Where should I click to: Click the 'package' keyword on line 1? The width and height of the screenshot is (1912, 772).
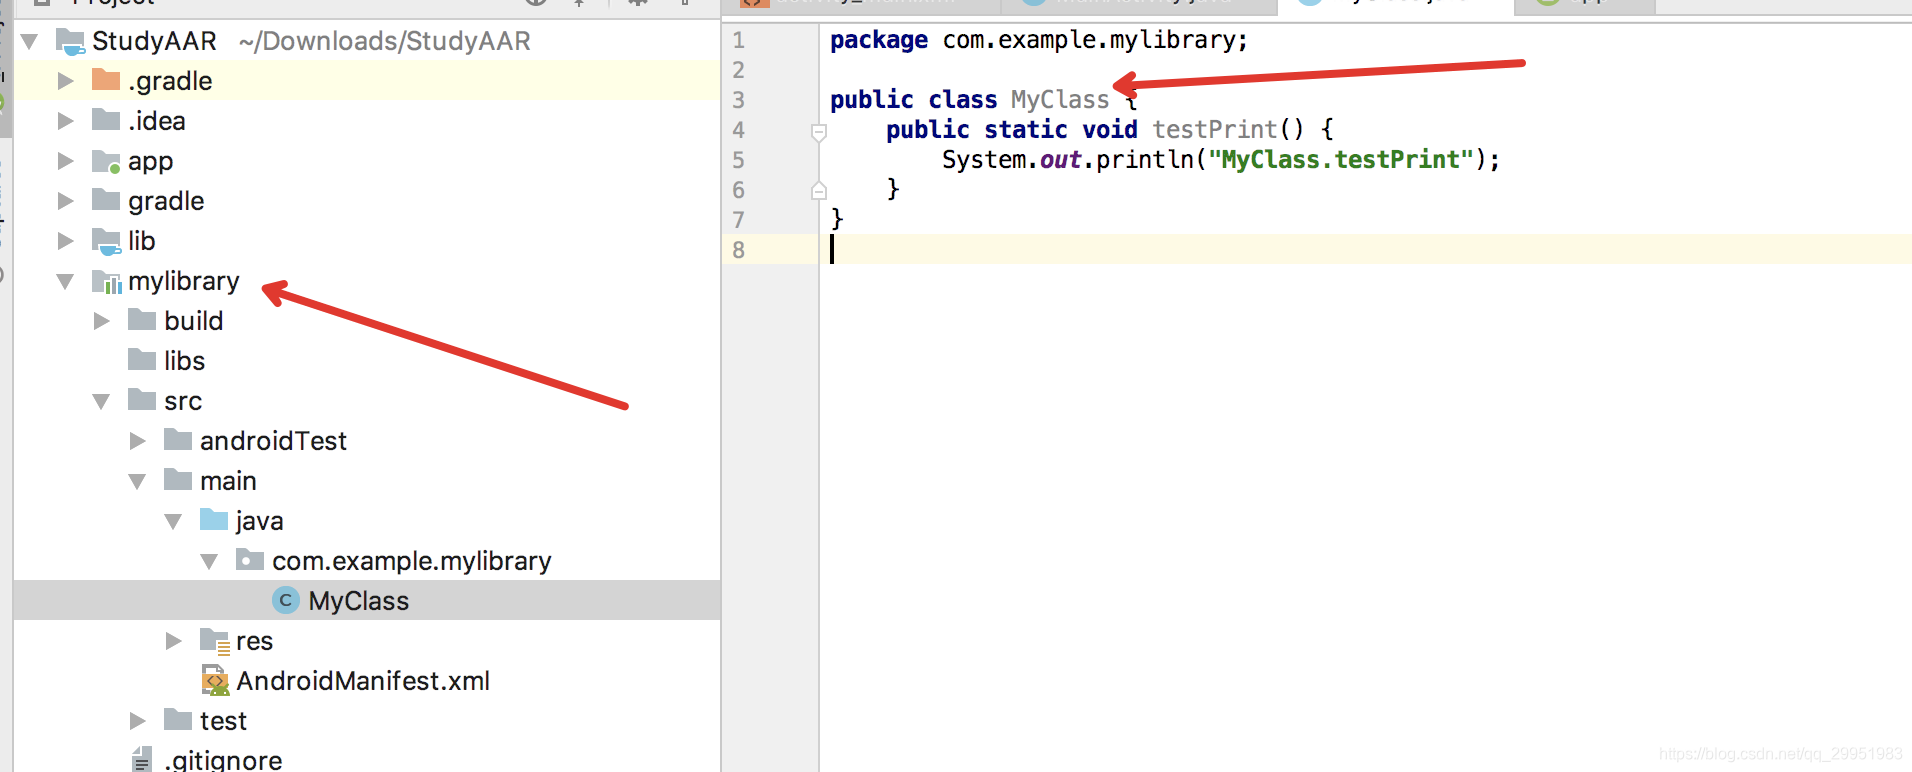pos(879,40)
